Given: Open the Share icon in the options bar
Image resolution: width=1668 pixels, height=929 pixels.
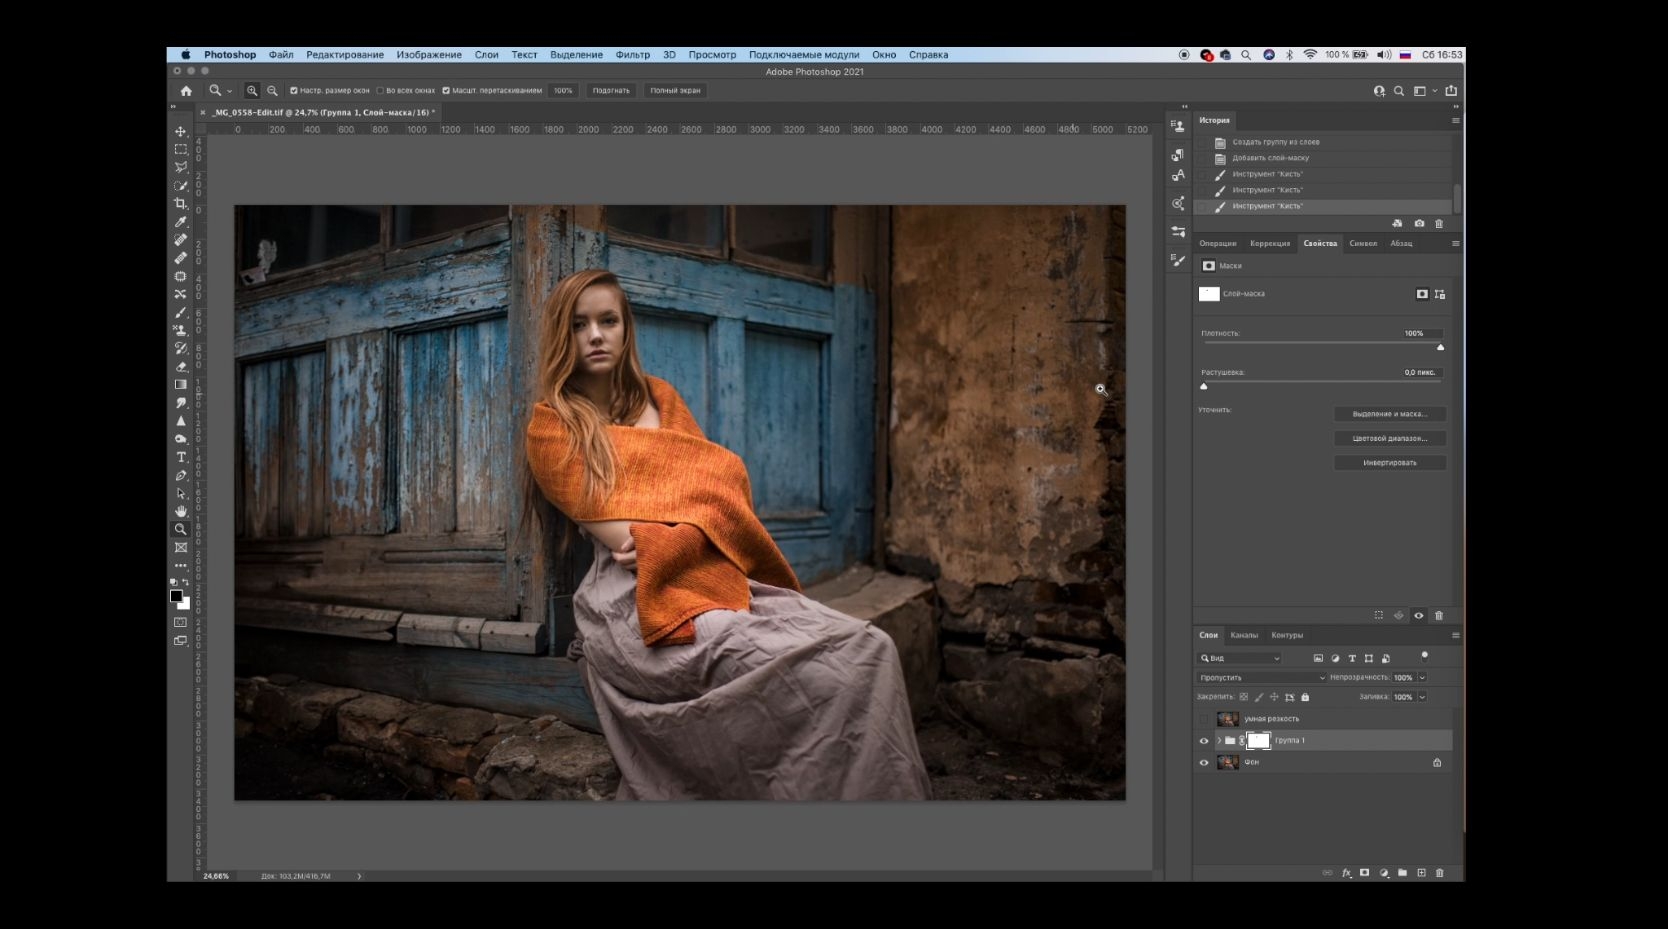Looking at the screenshot, I should 1451,90.
